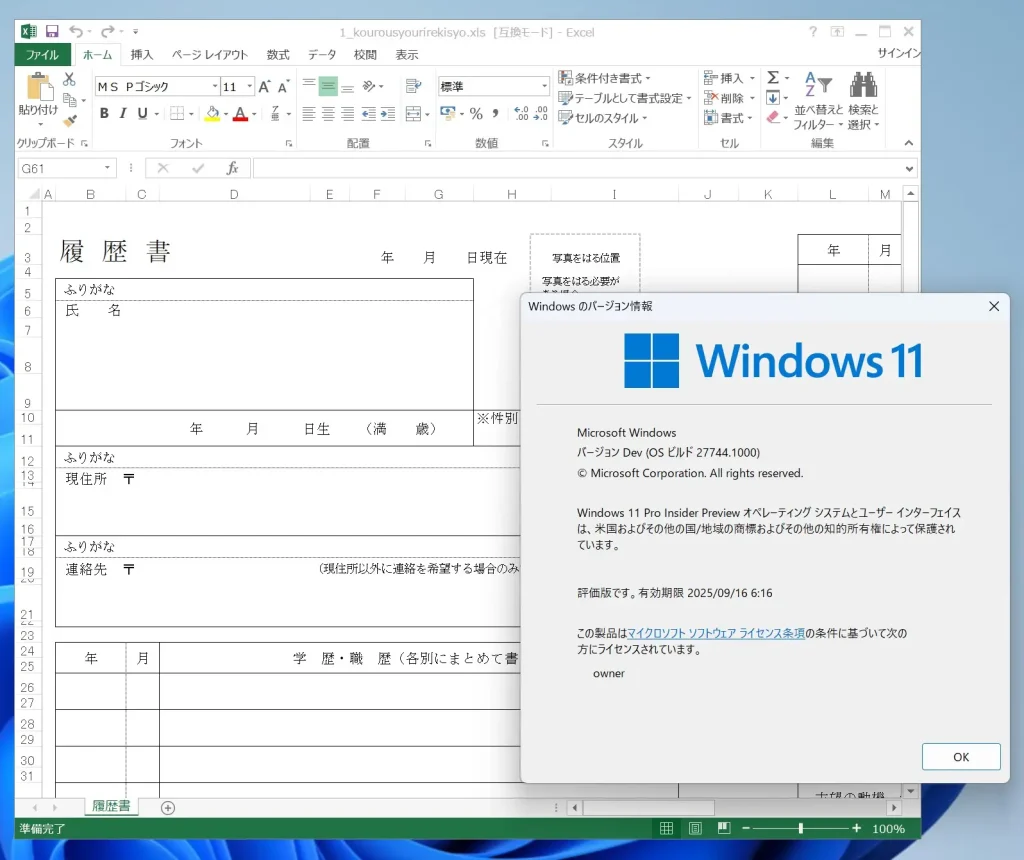This screenshot has height=860, width=1024.
Task: Toggle top vertical alignment button
Action: (x=309, y=86)
